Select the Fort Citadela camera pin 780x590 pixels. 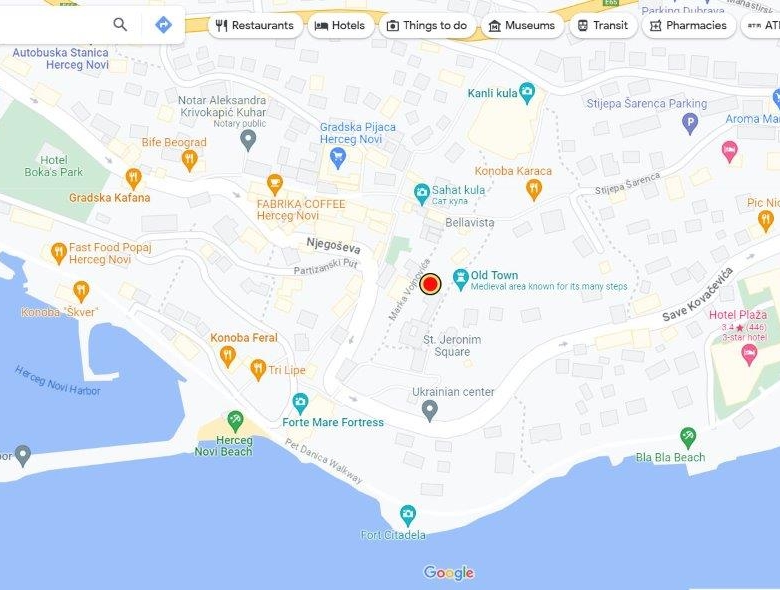pos(408,516)
